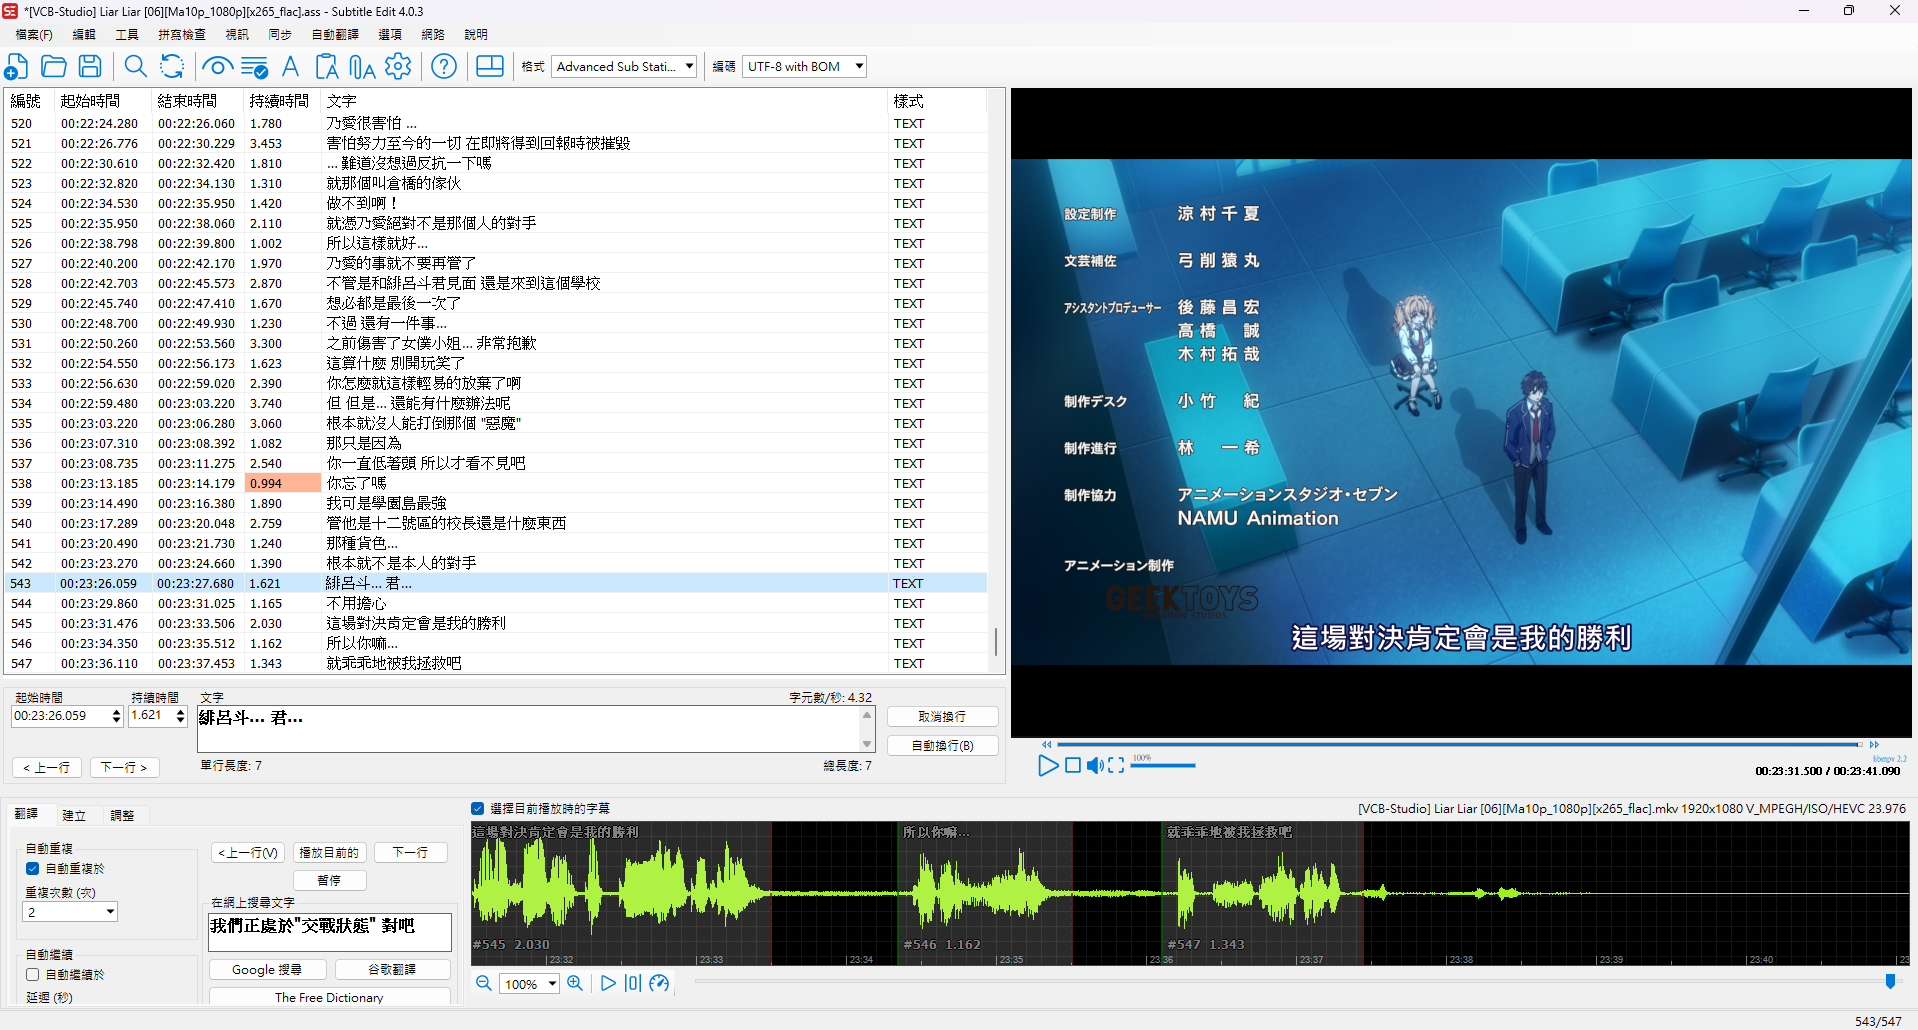This screenshot has width=1918, height=1030.
Task: Mute audio with the speaker icon
Action: coord(1095,766)
